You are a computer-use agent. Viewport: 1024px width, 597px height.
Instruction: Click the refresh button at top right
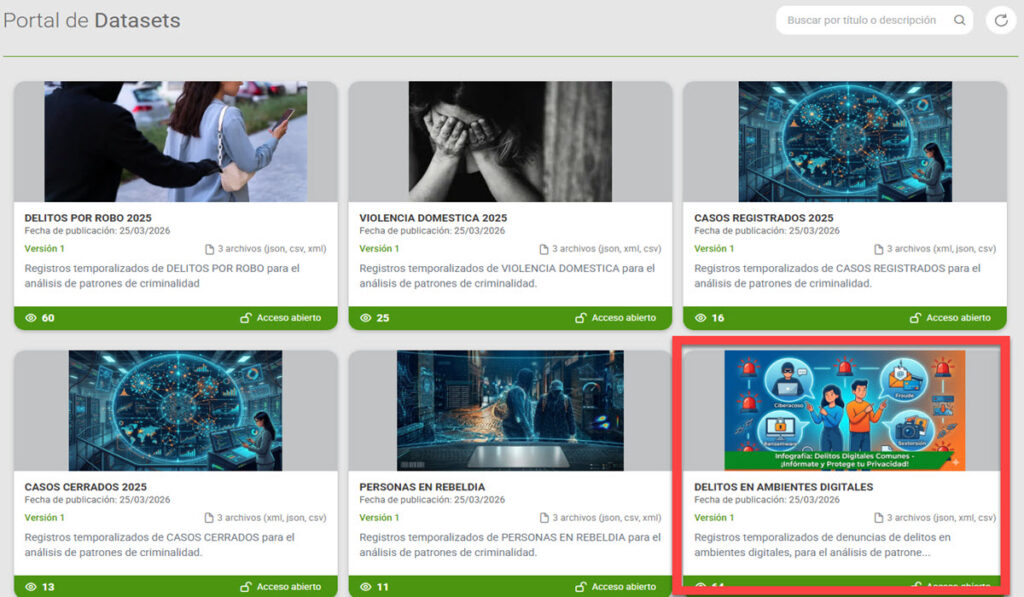coord(999,20)
